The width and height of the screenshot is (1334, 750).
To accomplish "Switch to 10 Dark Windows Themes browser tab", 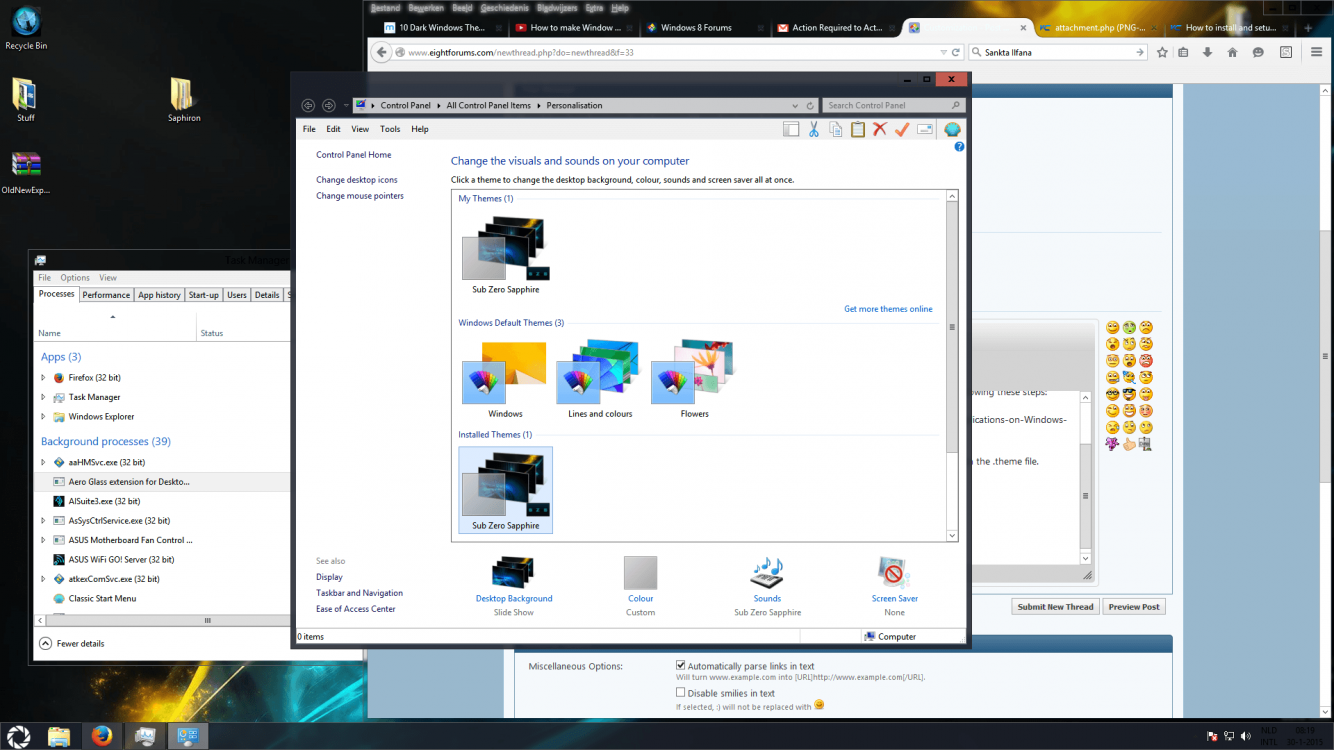I will [x=442, y=28].
